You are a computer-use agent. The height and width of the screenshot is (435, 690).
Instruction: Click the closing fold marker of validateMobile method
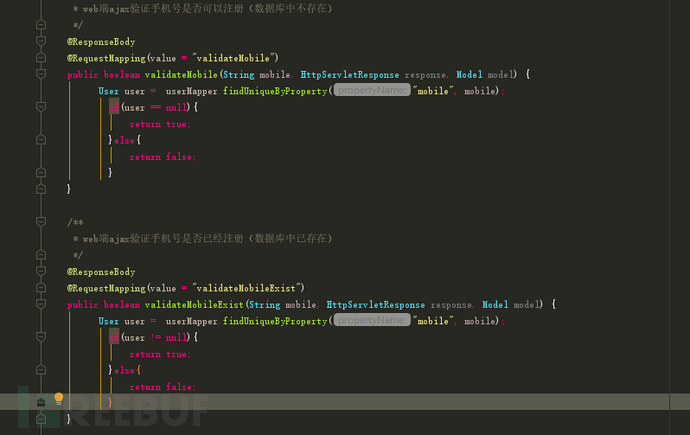click(41, 189)
